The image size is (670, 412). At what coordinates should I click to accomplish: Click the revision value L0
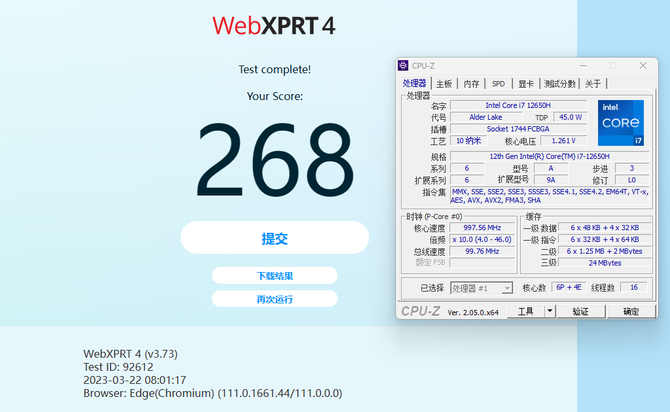pyautogui.click(x=632, y=180)
